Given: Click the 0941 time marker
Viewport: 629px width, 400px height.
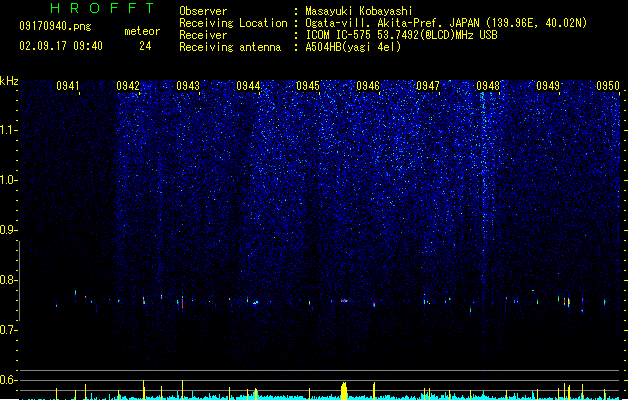Looking at the screenshot, I should 68,86.
